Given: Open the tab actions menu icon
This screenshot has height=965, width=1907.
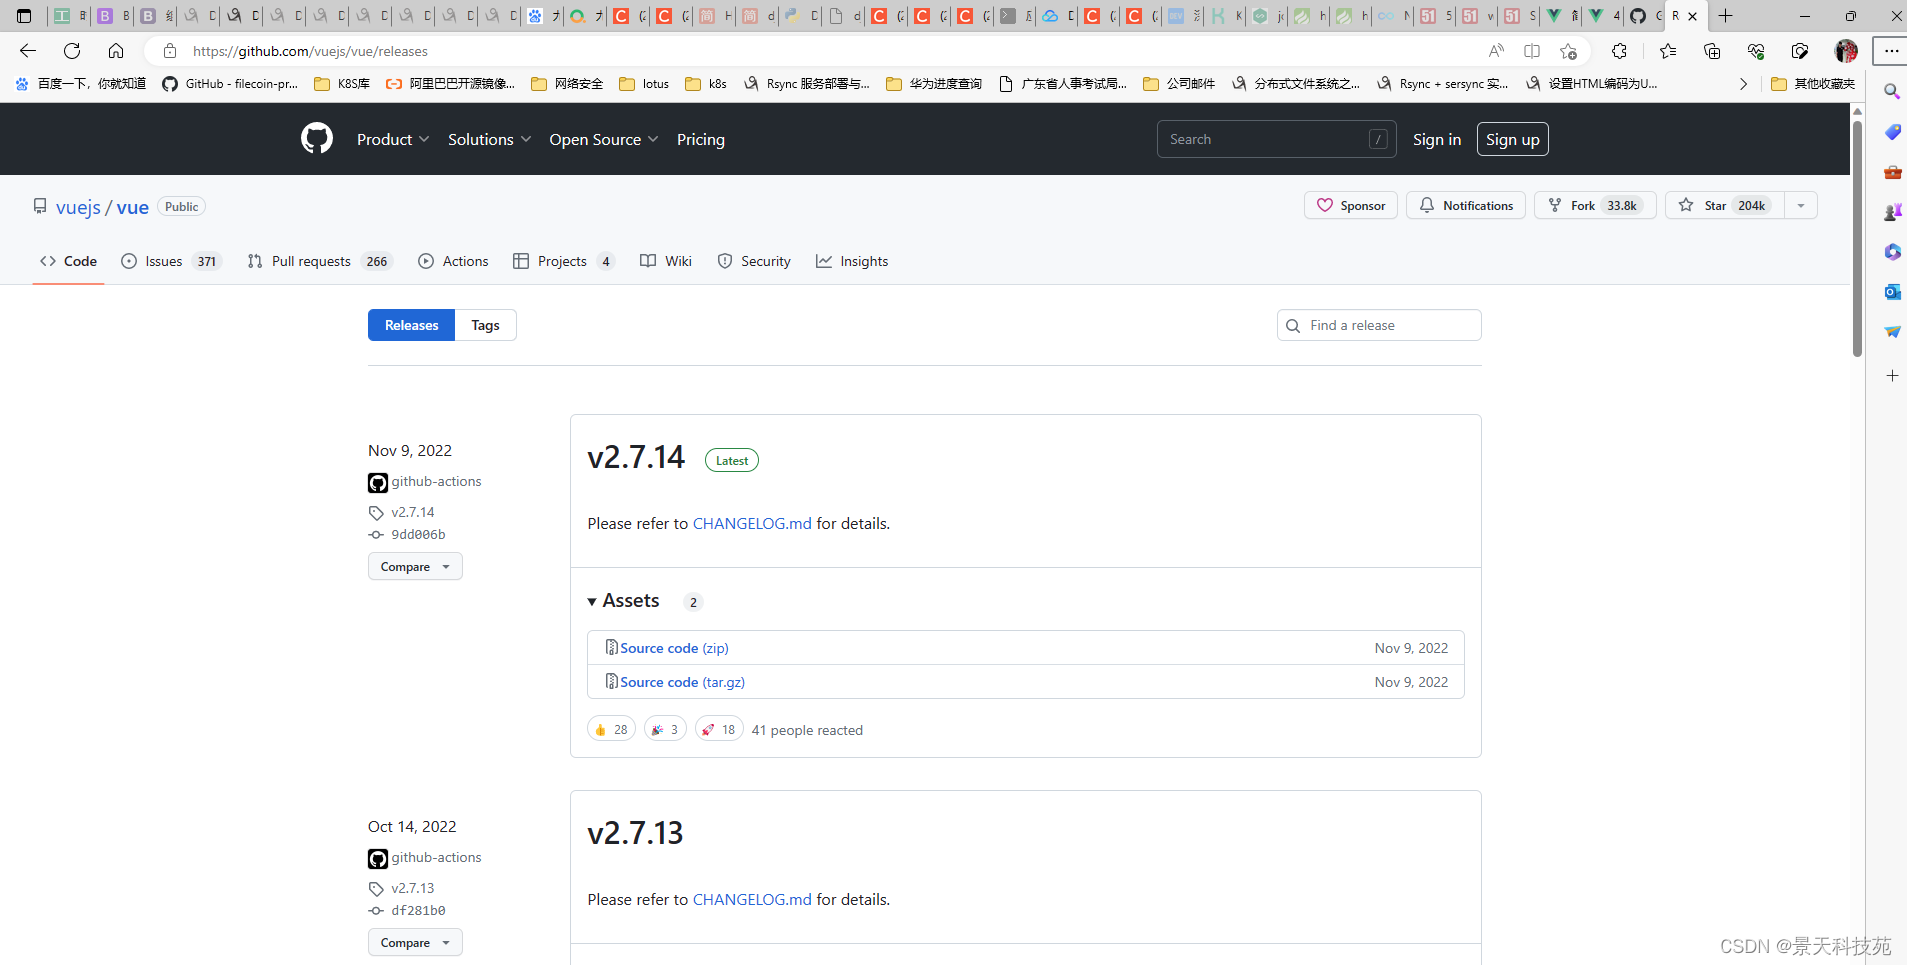Looking at the screenshot, I should [x=24, y=16].
